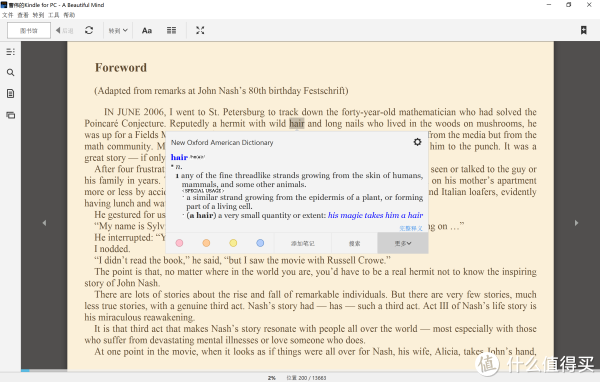
Task: Open the flashcards icon in the sidebar
Action: coord(11,115)
